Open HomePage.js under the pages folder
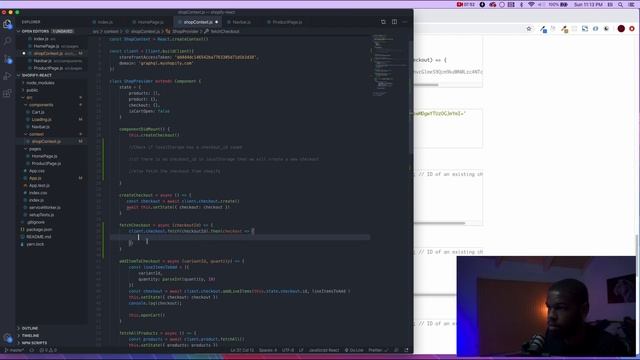Viewport: 640px width, 360px height. pyautogui.click(x=44, y=156)
